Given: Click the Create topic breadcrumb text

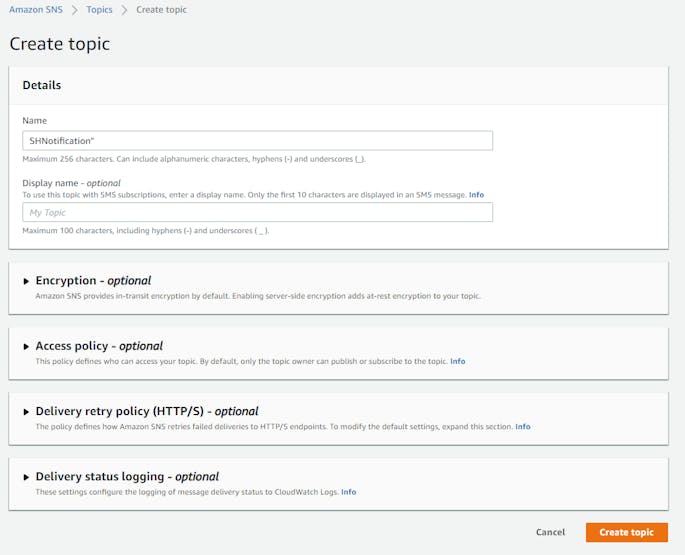Looking at the screenshot, I should [161, 10].
